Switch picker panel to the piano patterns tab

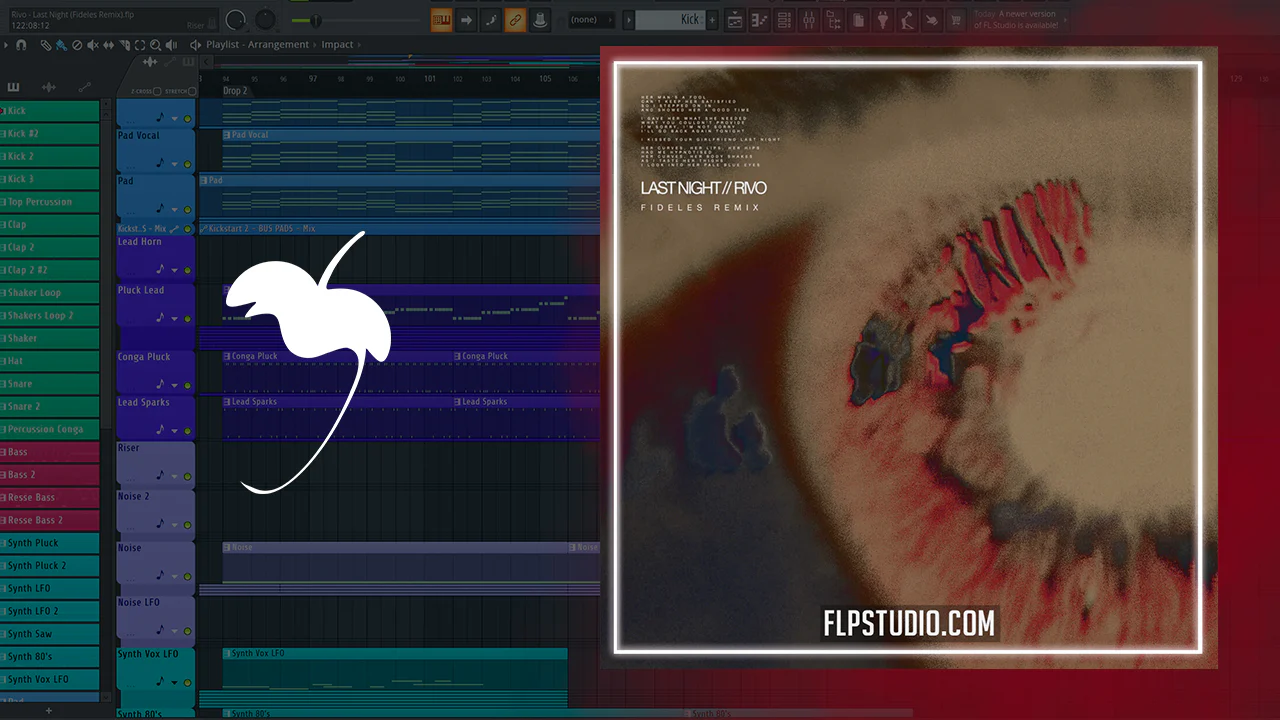(14, 87)
